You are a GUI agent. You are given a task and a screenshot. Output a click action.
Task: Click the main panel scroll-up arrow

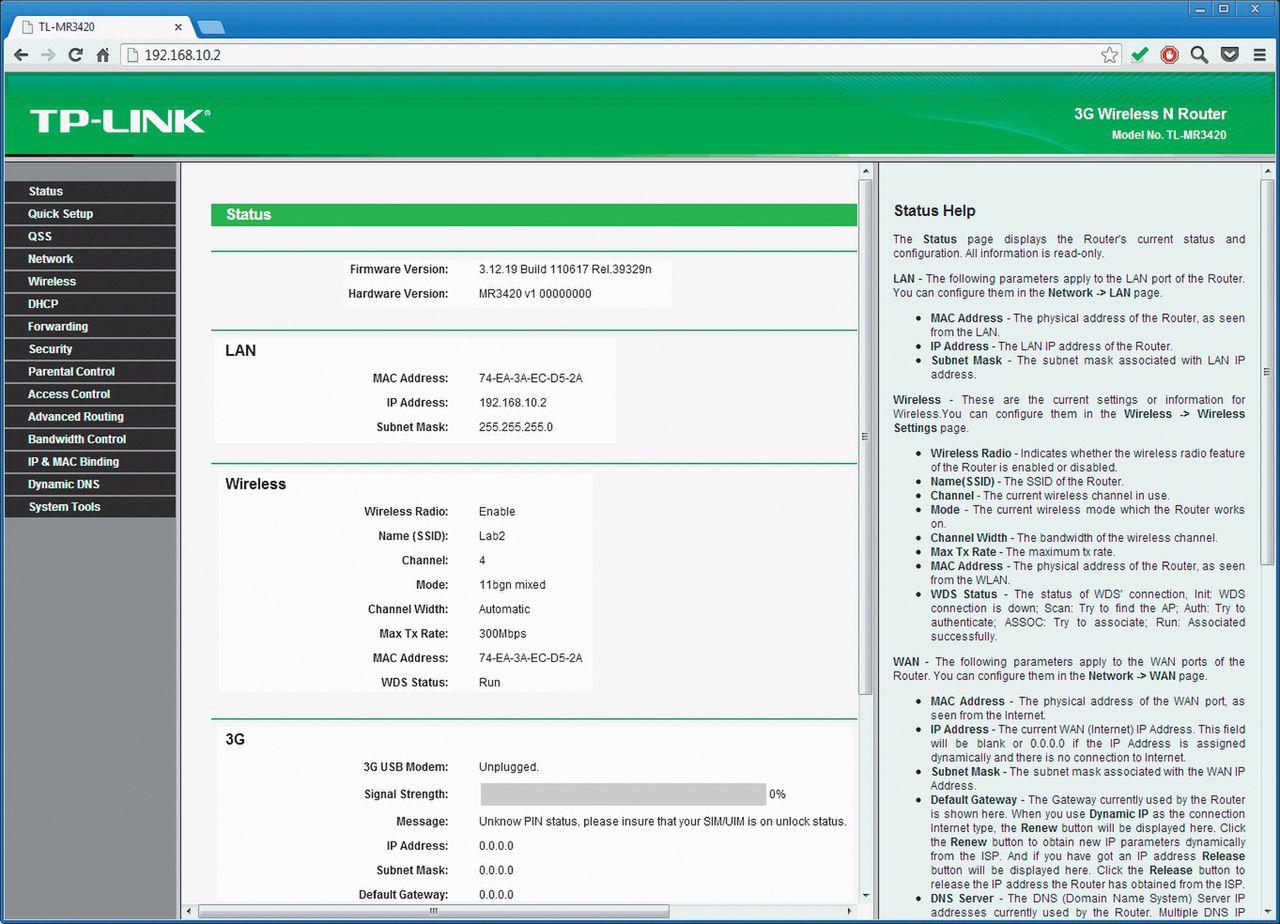(866, 171)
